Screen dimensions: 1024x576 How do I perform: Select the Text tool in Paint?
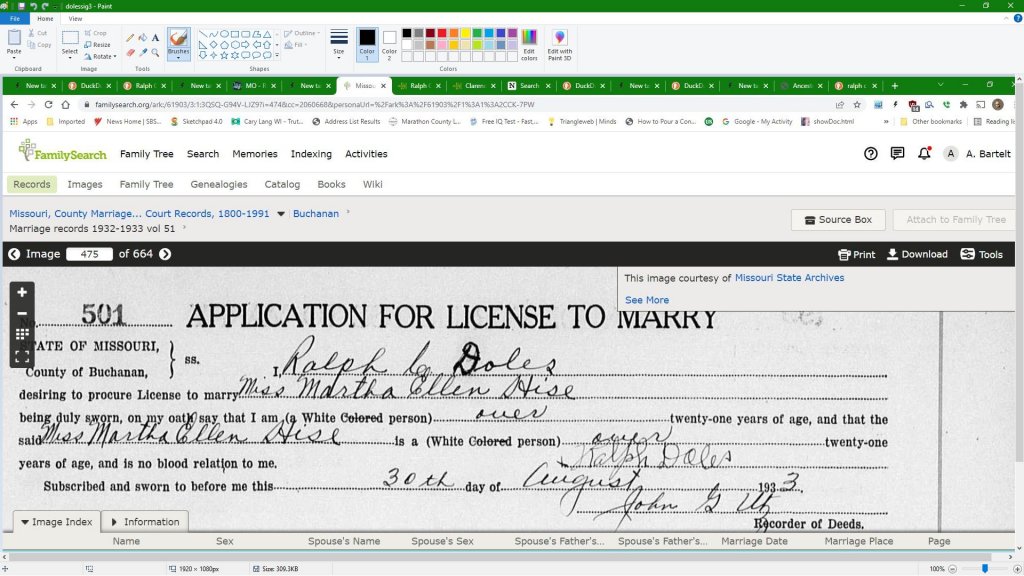[x=155, y=38]
